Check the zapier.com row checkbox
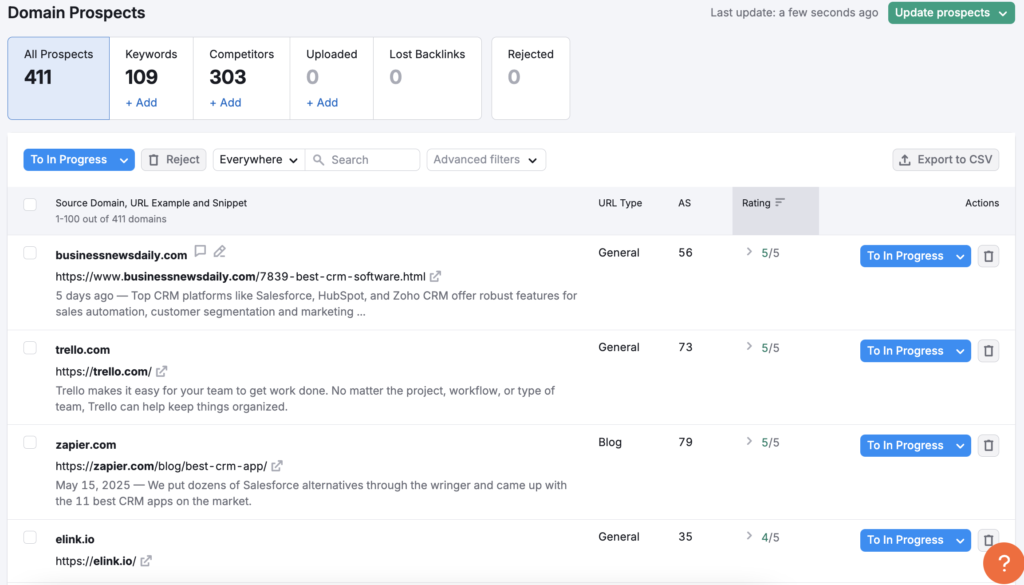The height and width of the screenshot is (585, 1024). coord(30,442)
